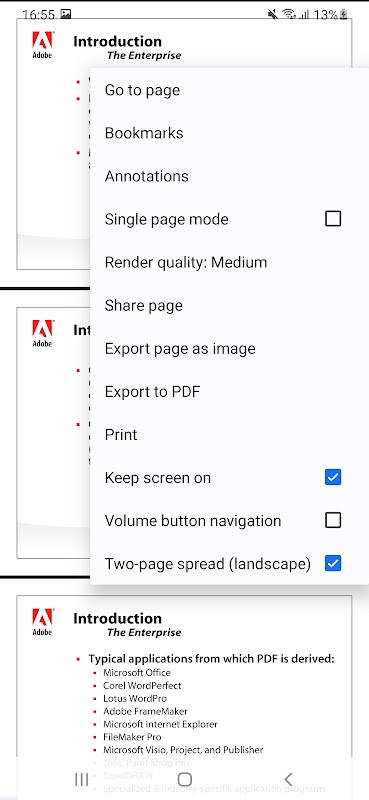
Task: Tap the Adobe logo on third page
Action: pyautogui.click(x=42, y=622)
